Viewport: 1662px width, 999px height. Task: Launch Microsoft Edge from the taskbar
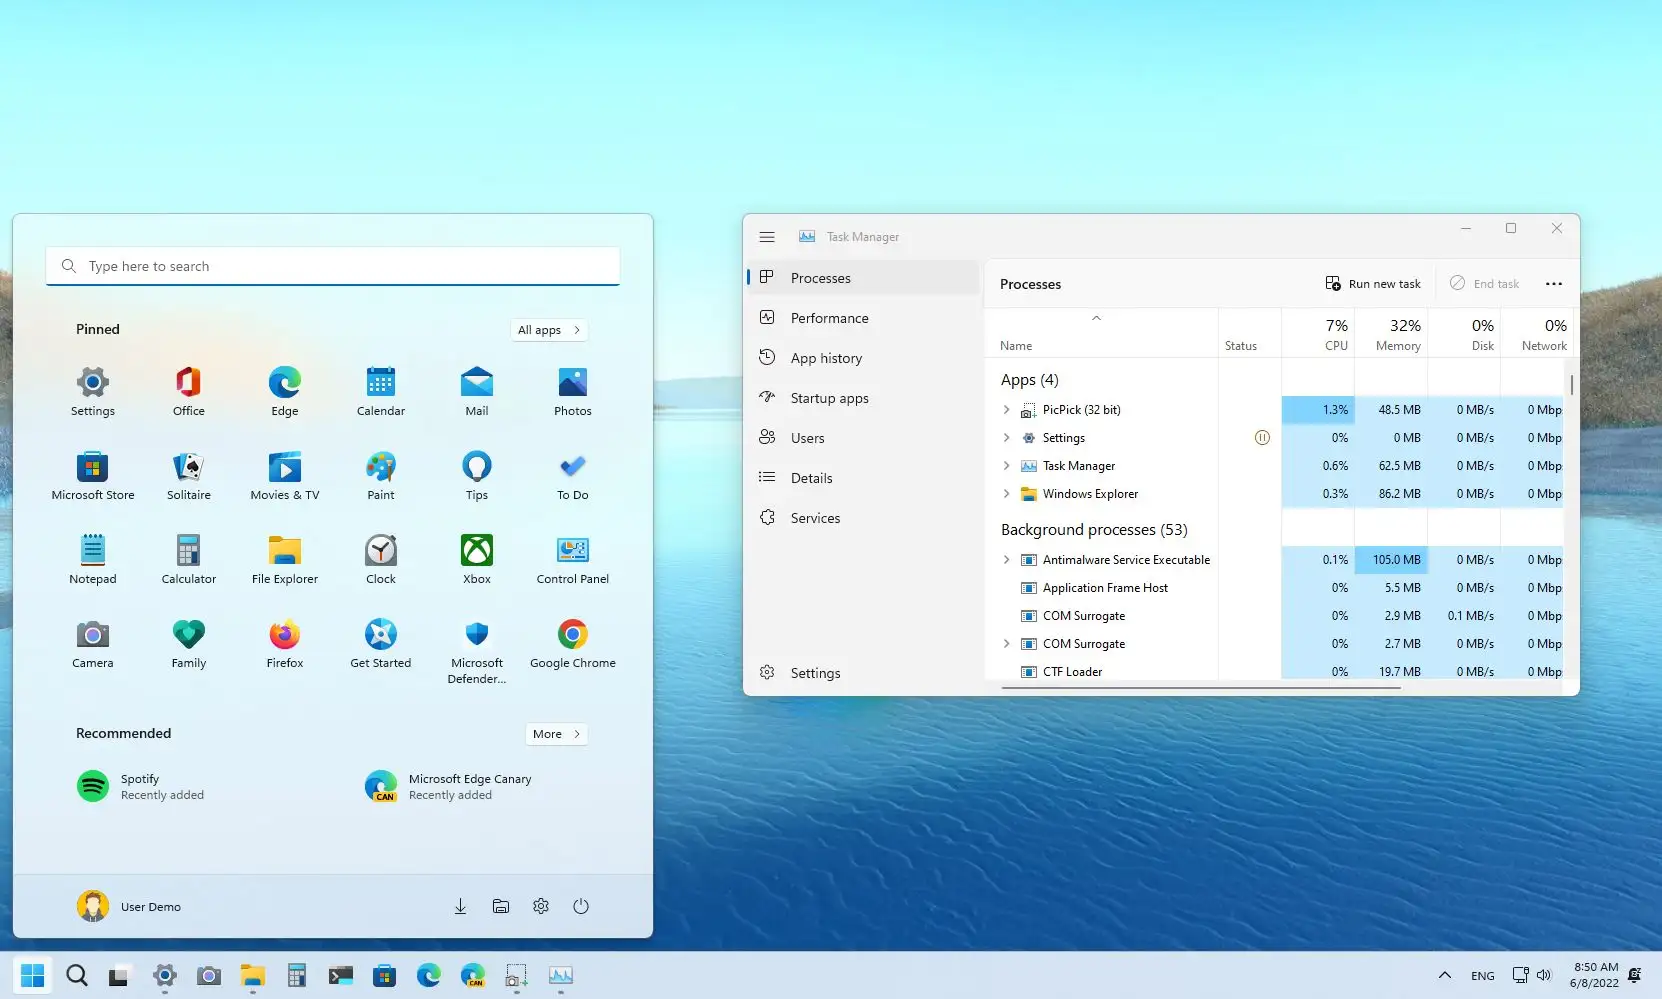[x=428, y=976]
